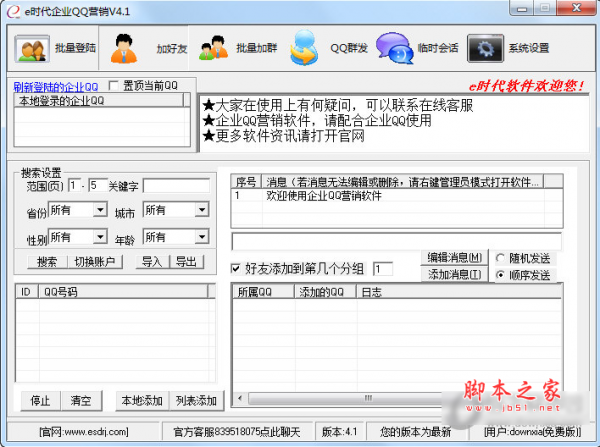The width and height of the screenshot is (600, 447).
Task: Click the 导入 button
Action: click(x=152, y=262)
